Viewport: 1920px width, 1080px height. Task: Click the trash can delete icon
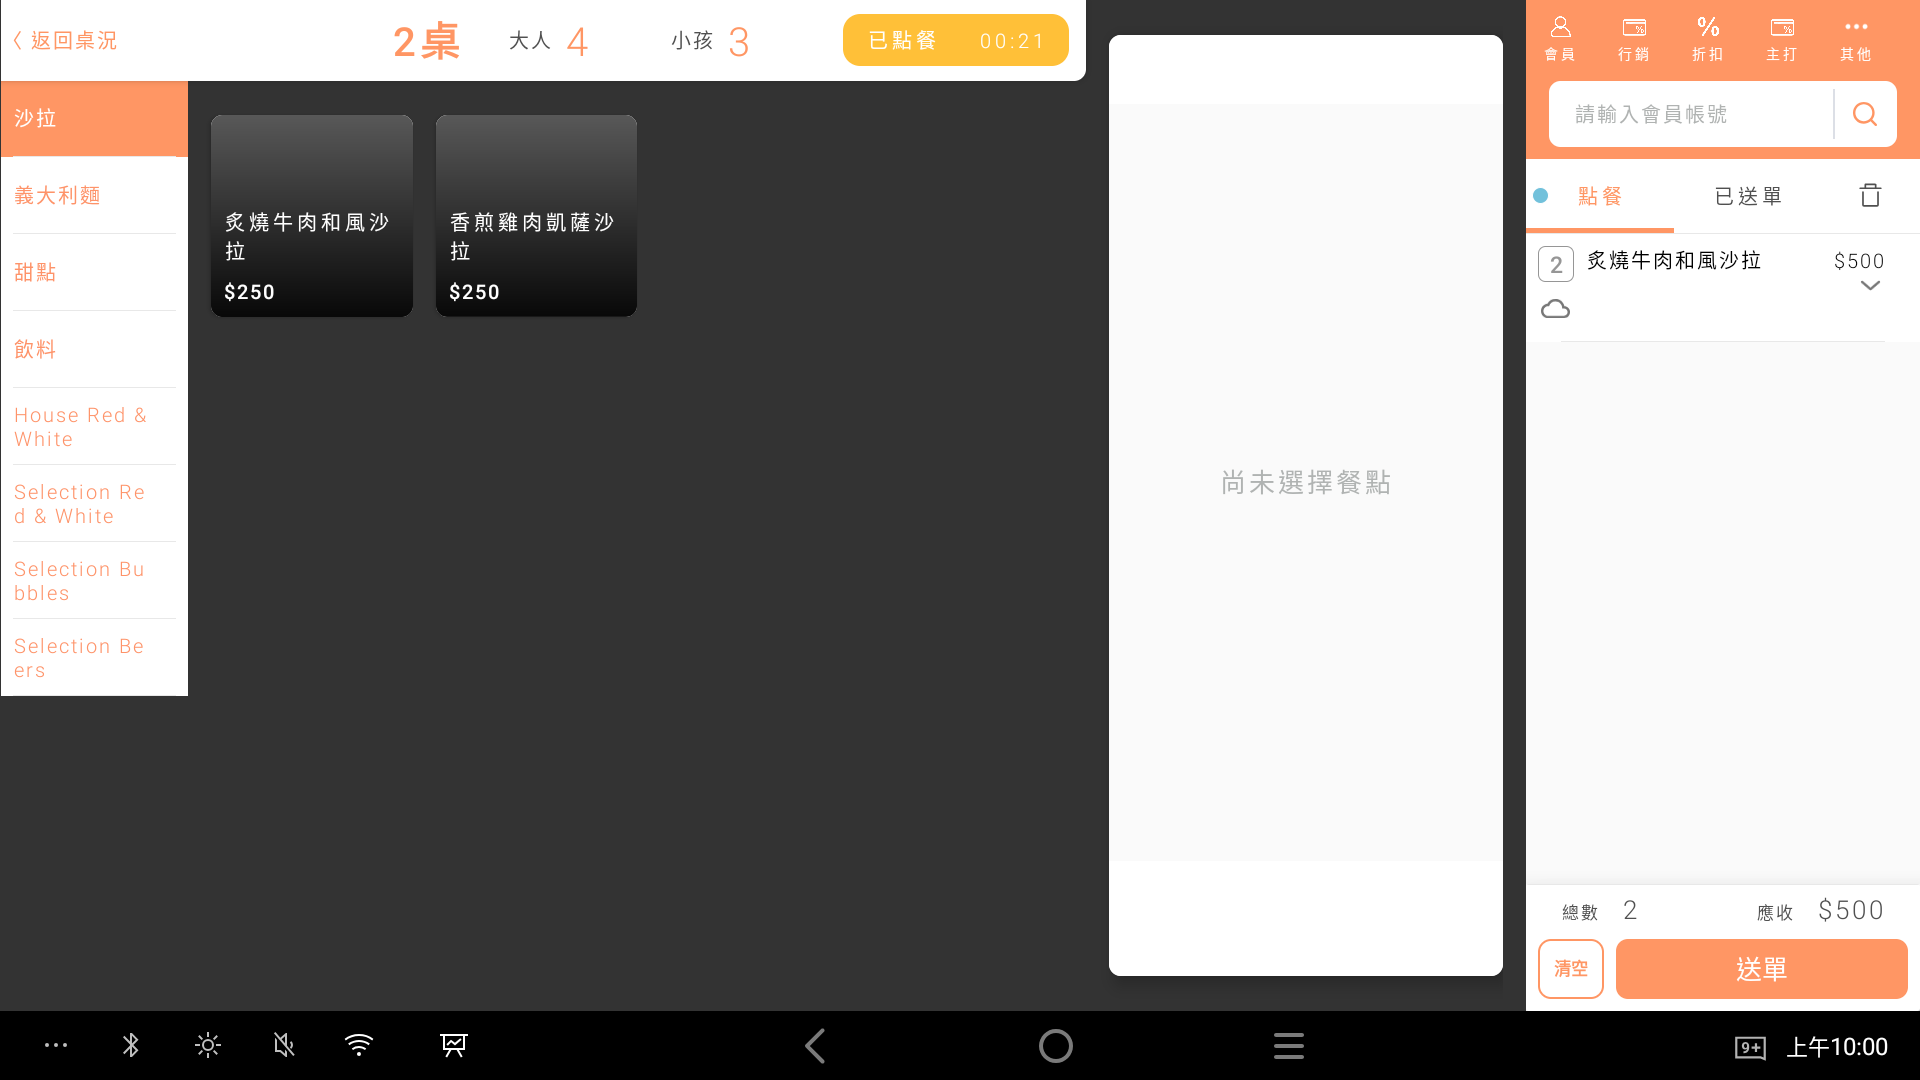point(1870,195)
